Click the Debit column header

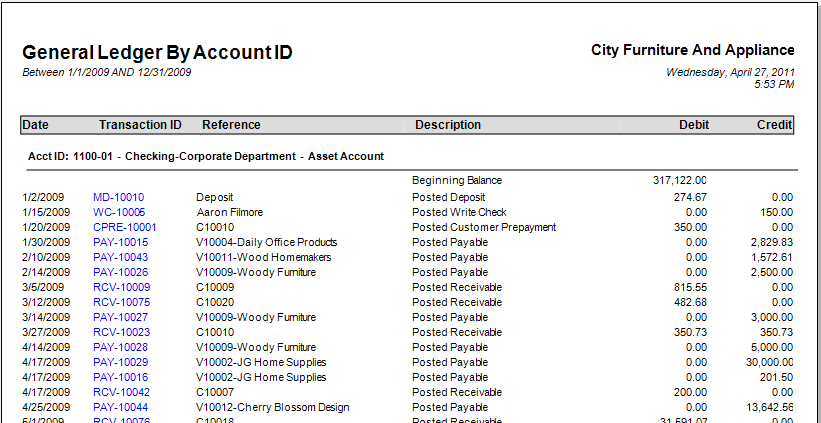(x=694, y=125)
